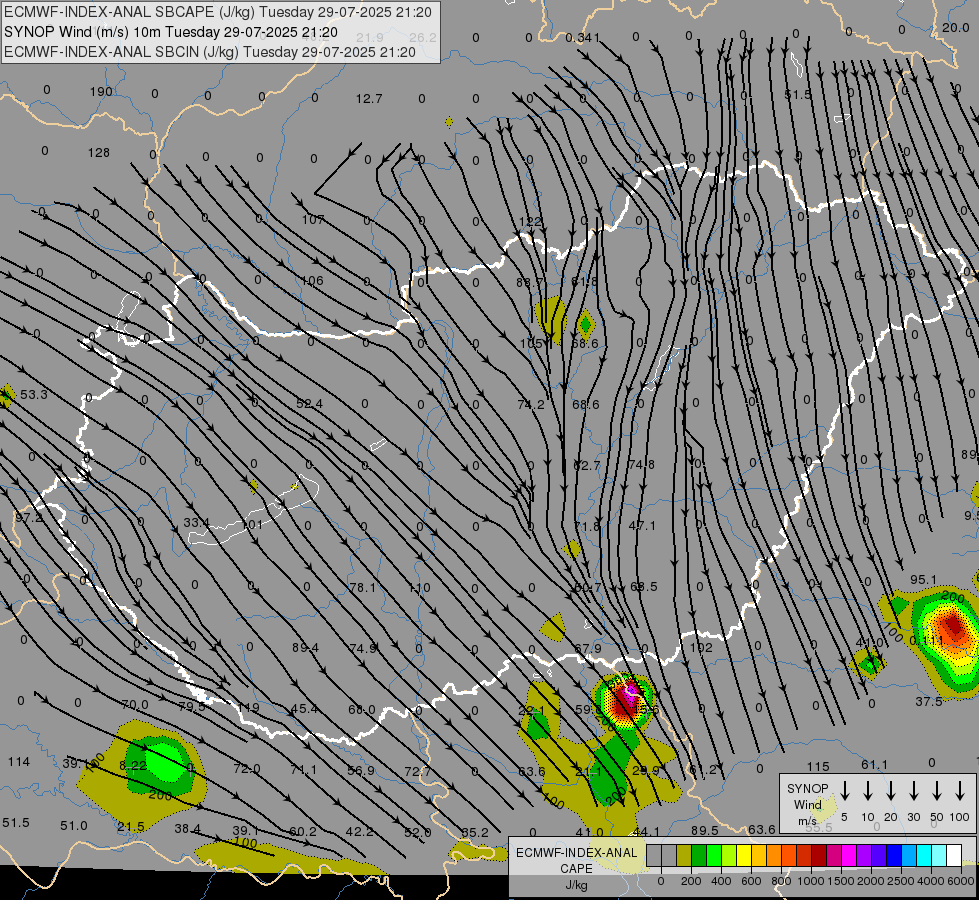Select the pure yellow swatch in CAPE scale

point(744,856)
